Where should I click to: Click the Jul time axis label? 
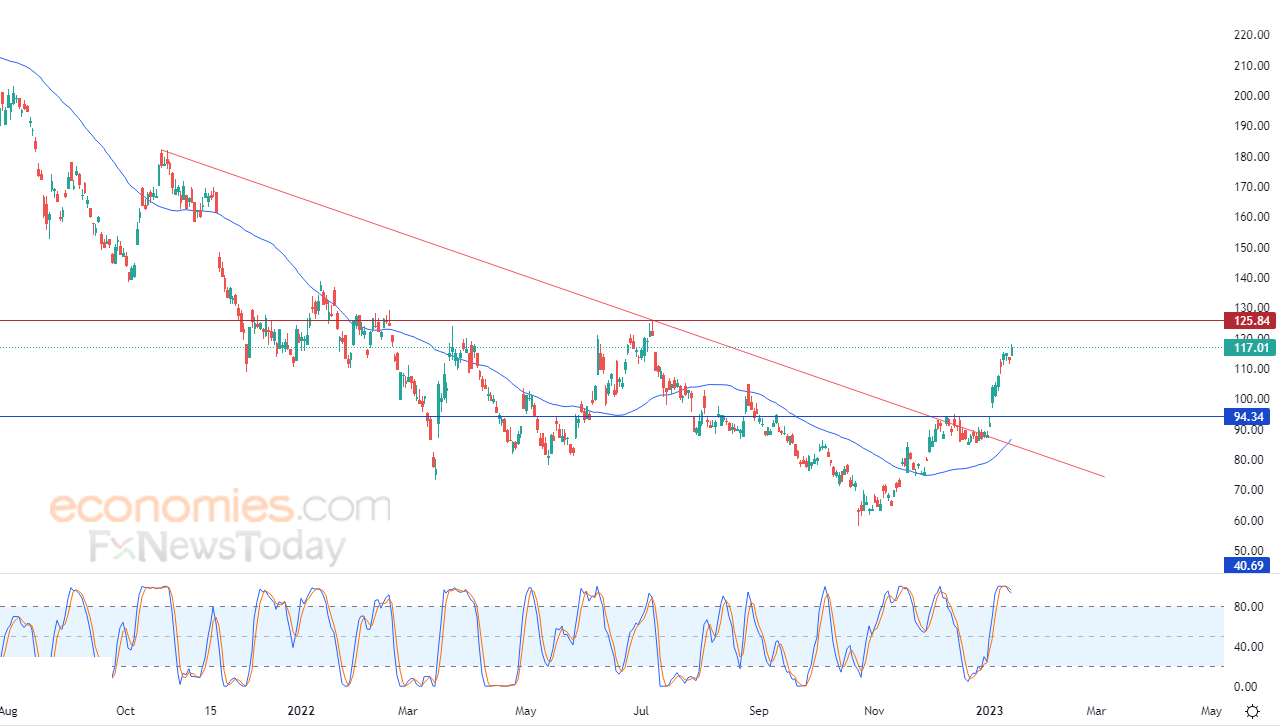(x=642, y=712)
